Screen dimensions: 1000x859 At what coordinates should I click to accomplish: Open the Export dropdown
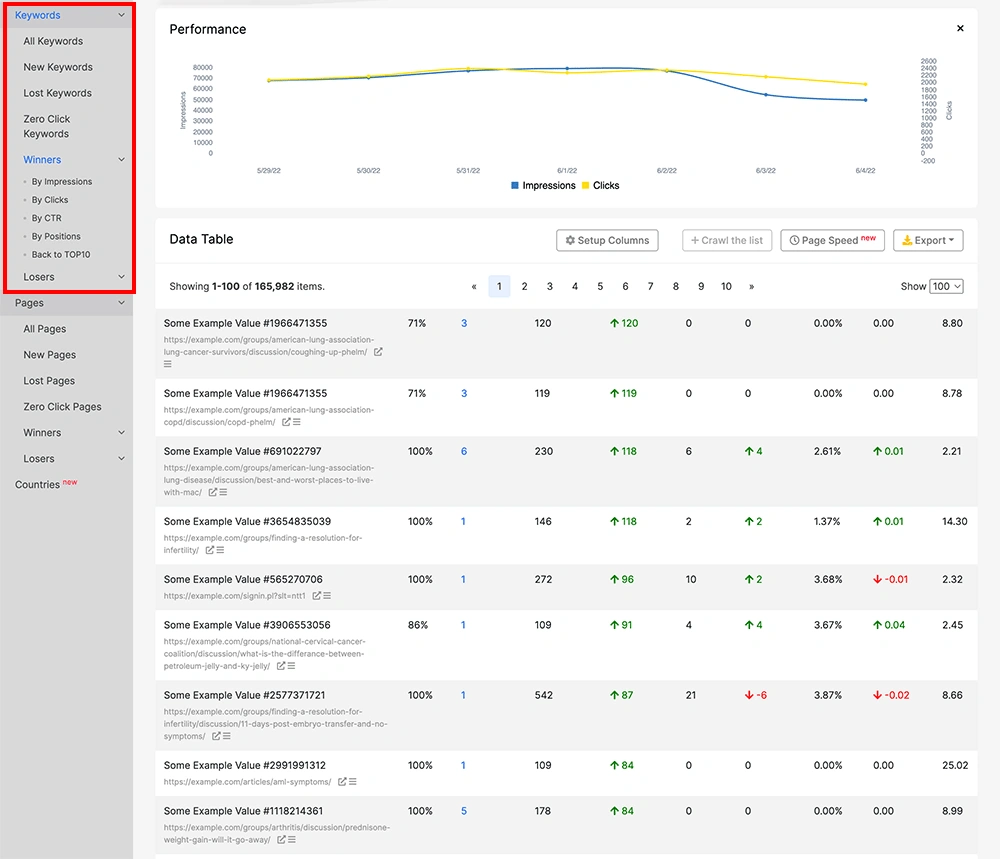point(928,240)
